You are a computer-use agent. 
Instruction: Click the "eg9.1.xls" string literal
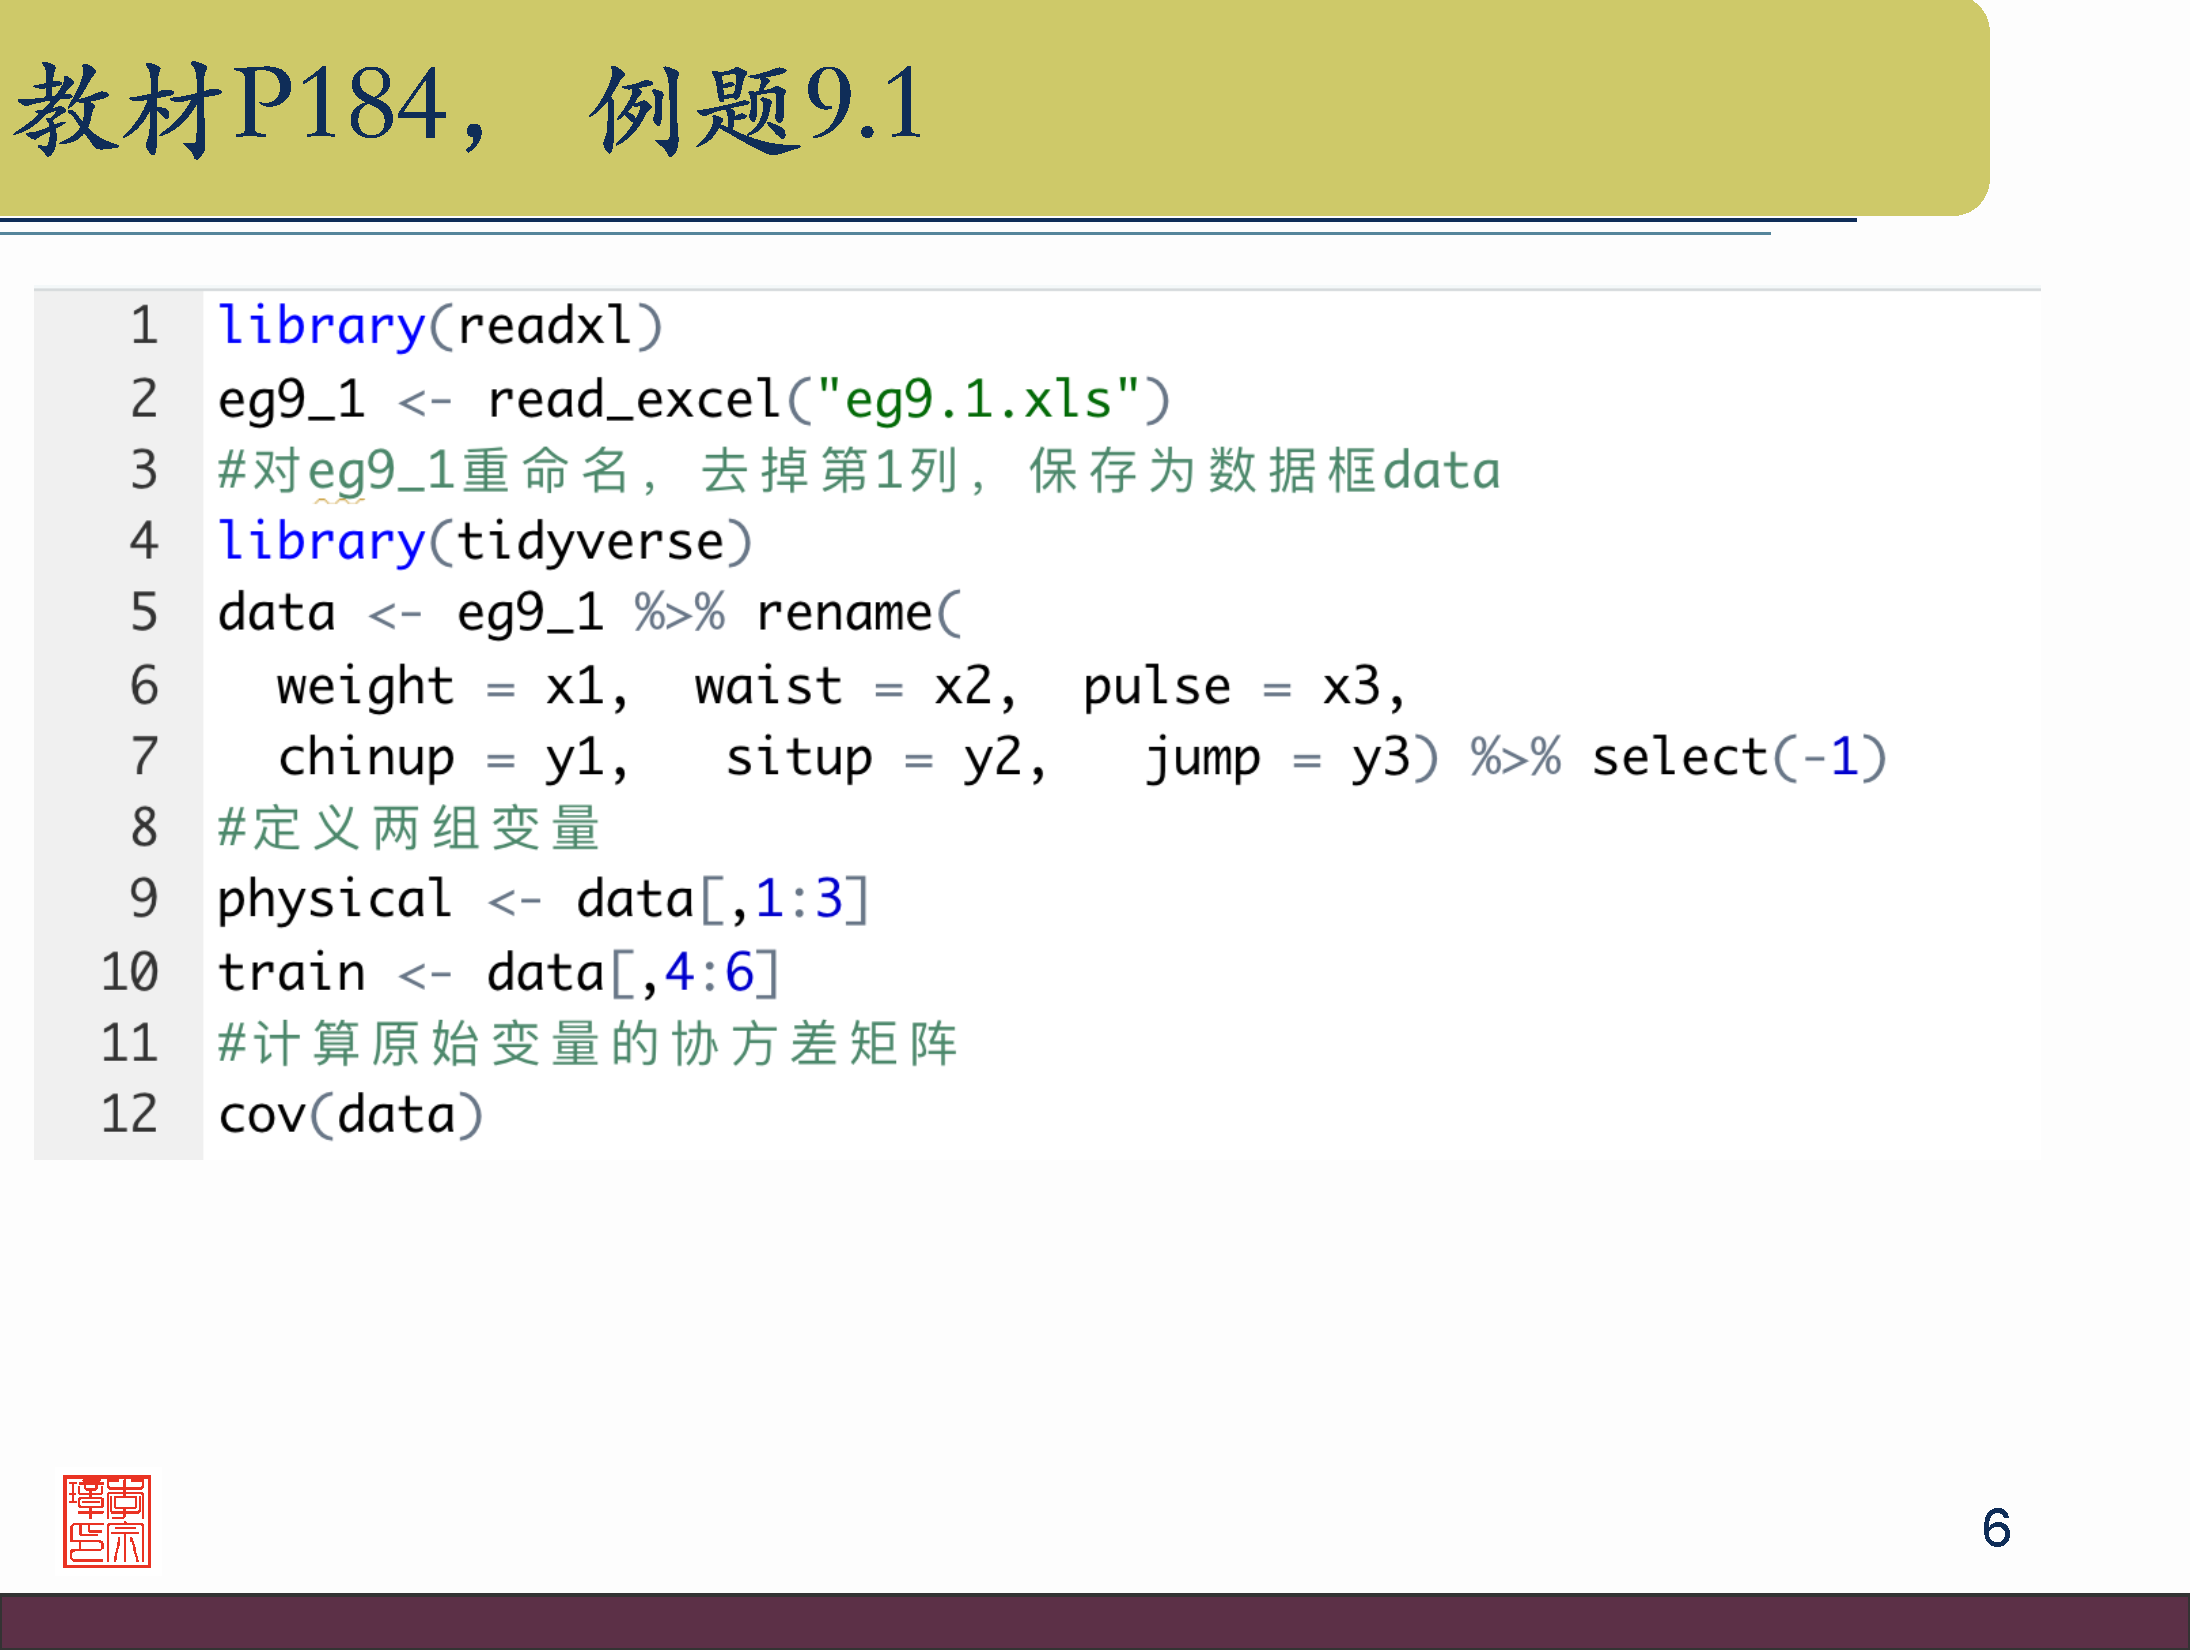tap(978, 400)
